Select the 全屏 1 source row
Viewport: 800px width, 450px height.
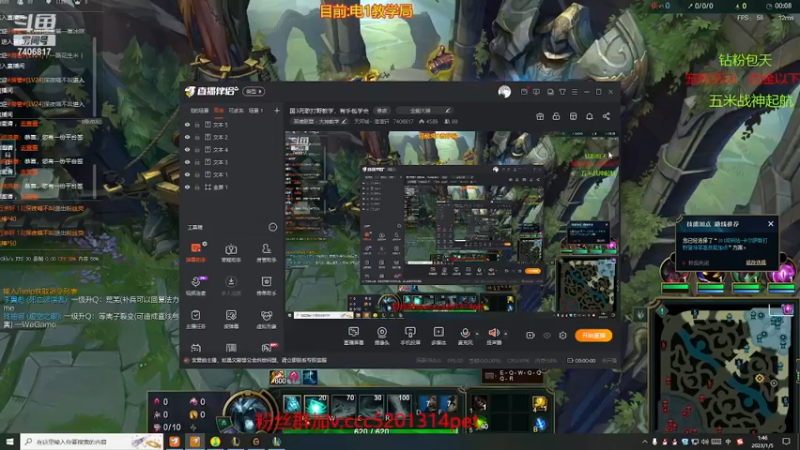pyautogui.click(x=231, y=187)
